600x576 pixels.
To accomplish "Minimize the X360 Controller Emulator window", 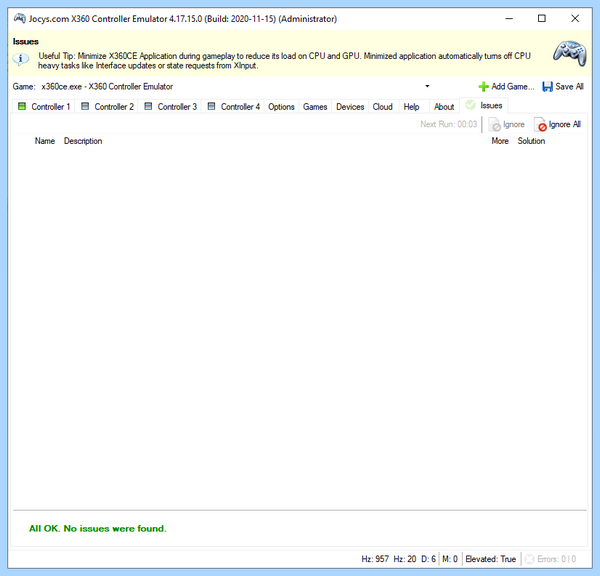I will (x=509, y=18).
